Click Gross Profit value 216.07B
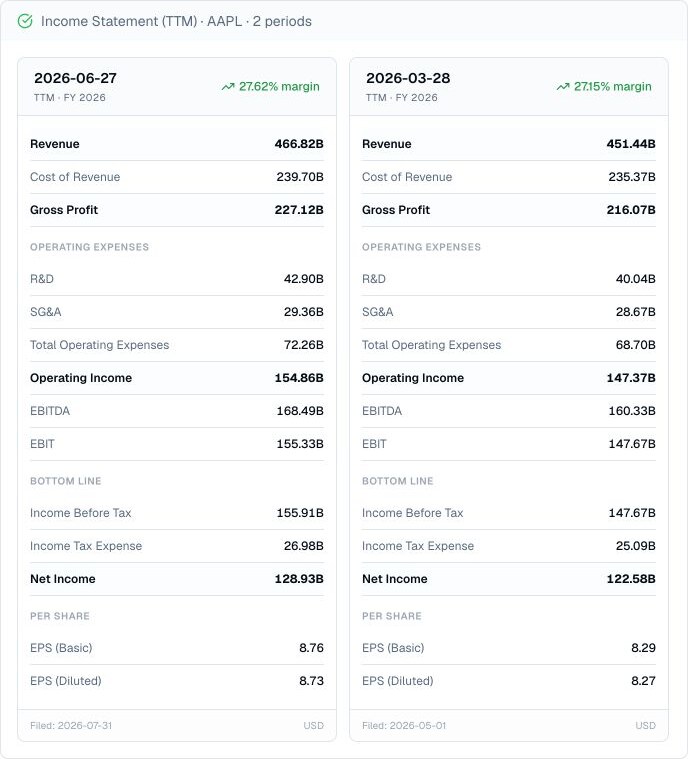 [631, 210]
